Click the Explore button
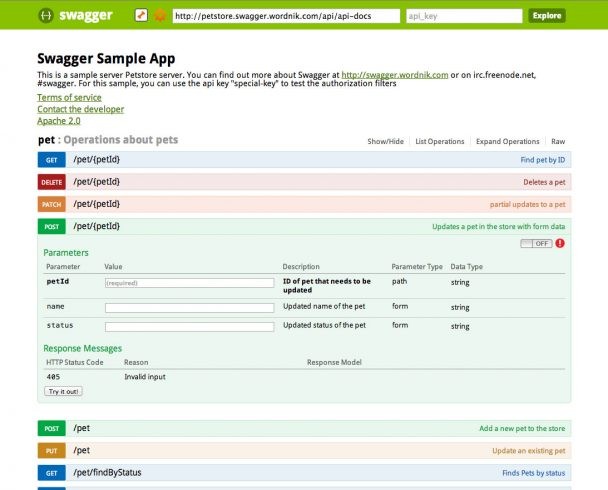 coord(547,16)
